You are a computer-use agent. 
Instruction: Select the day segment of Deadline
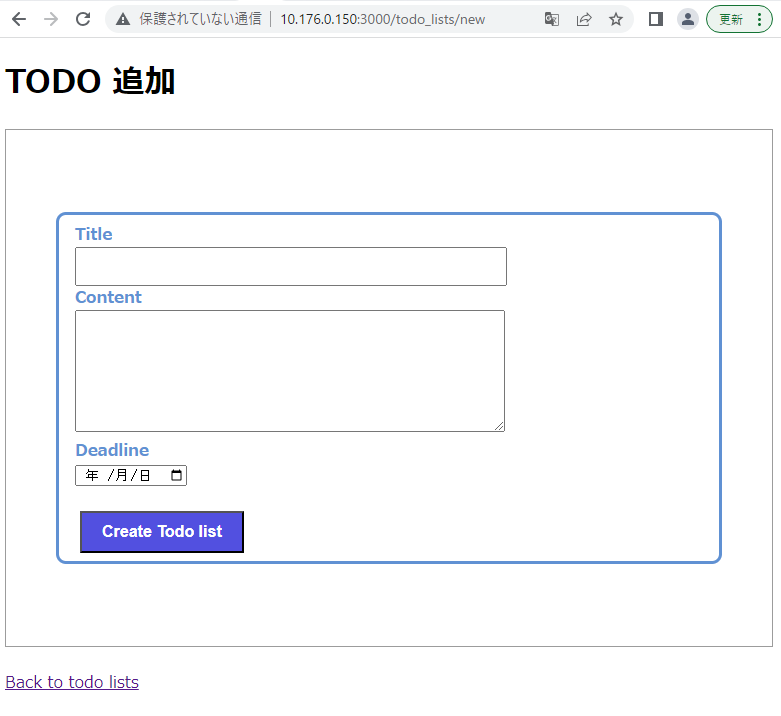[145, 476]
